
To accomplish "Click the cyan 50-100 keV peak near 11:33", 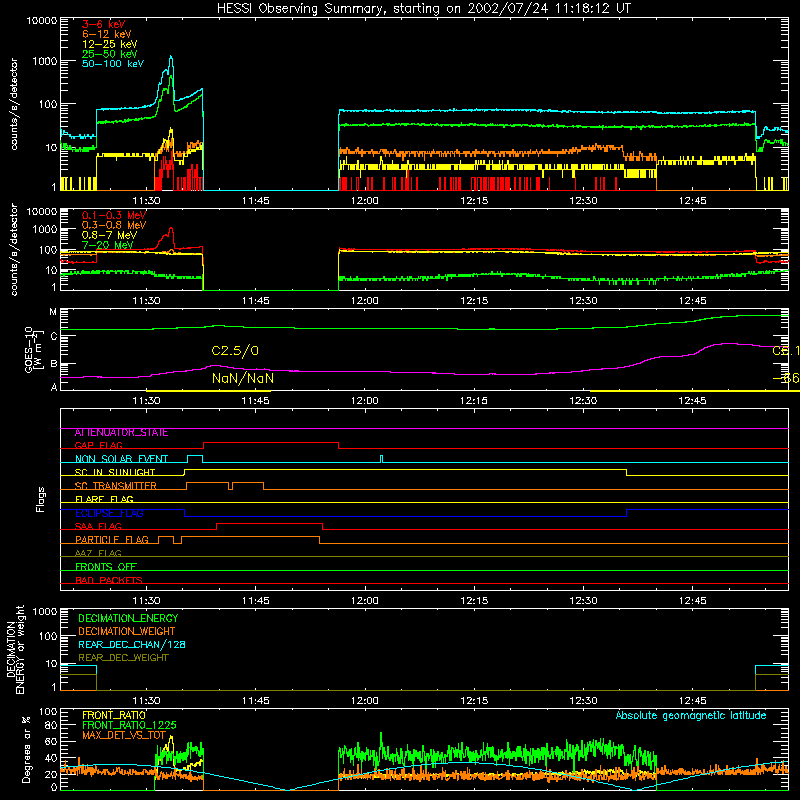I will click(171, 57).
